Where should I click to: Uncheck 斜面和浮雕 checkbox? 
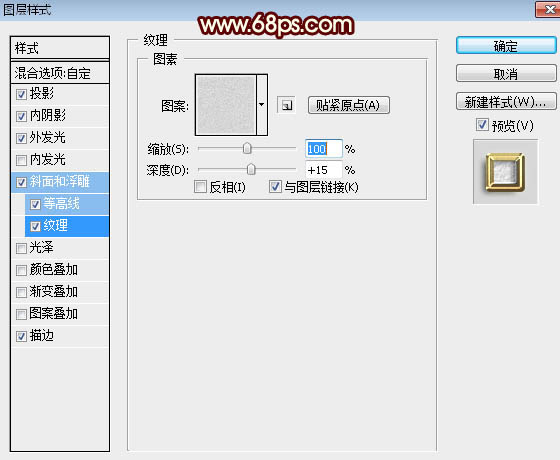(21, 182)
